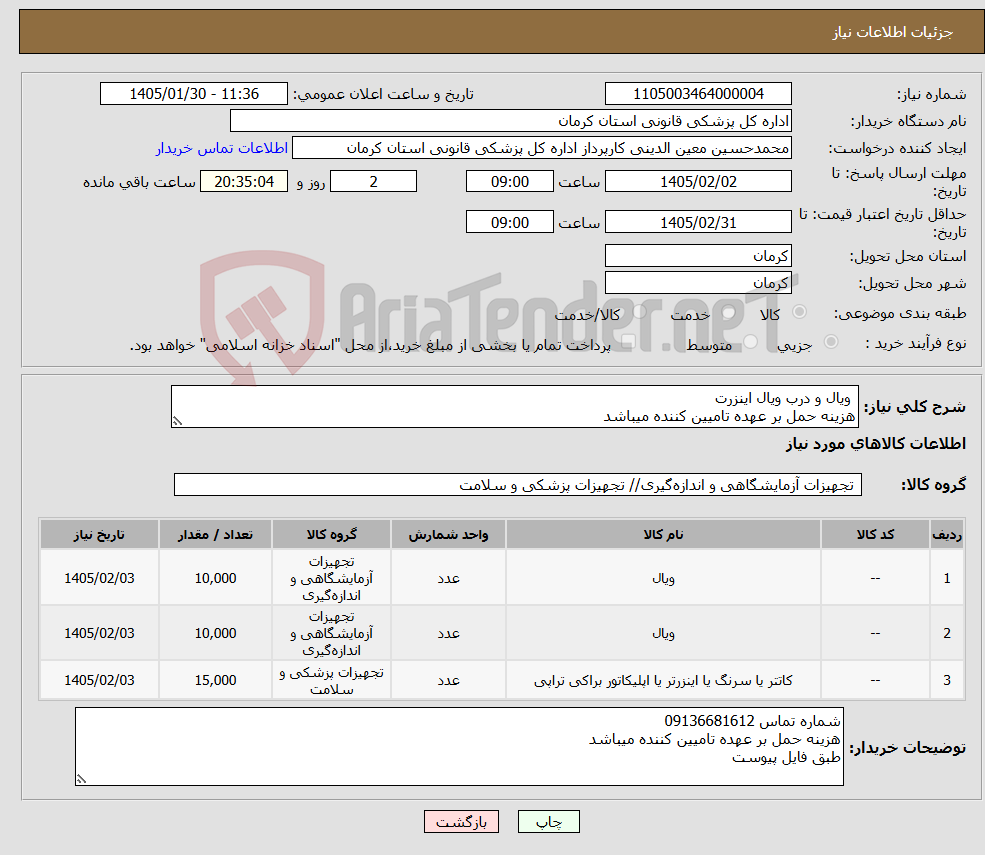
Task: Click the کاتتر یا سرنگ item name in row 3
Action: point(663,680)
